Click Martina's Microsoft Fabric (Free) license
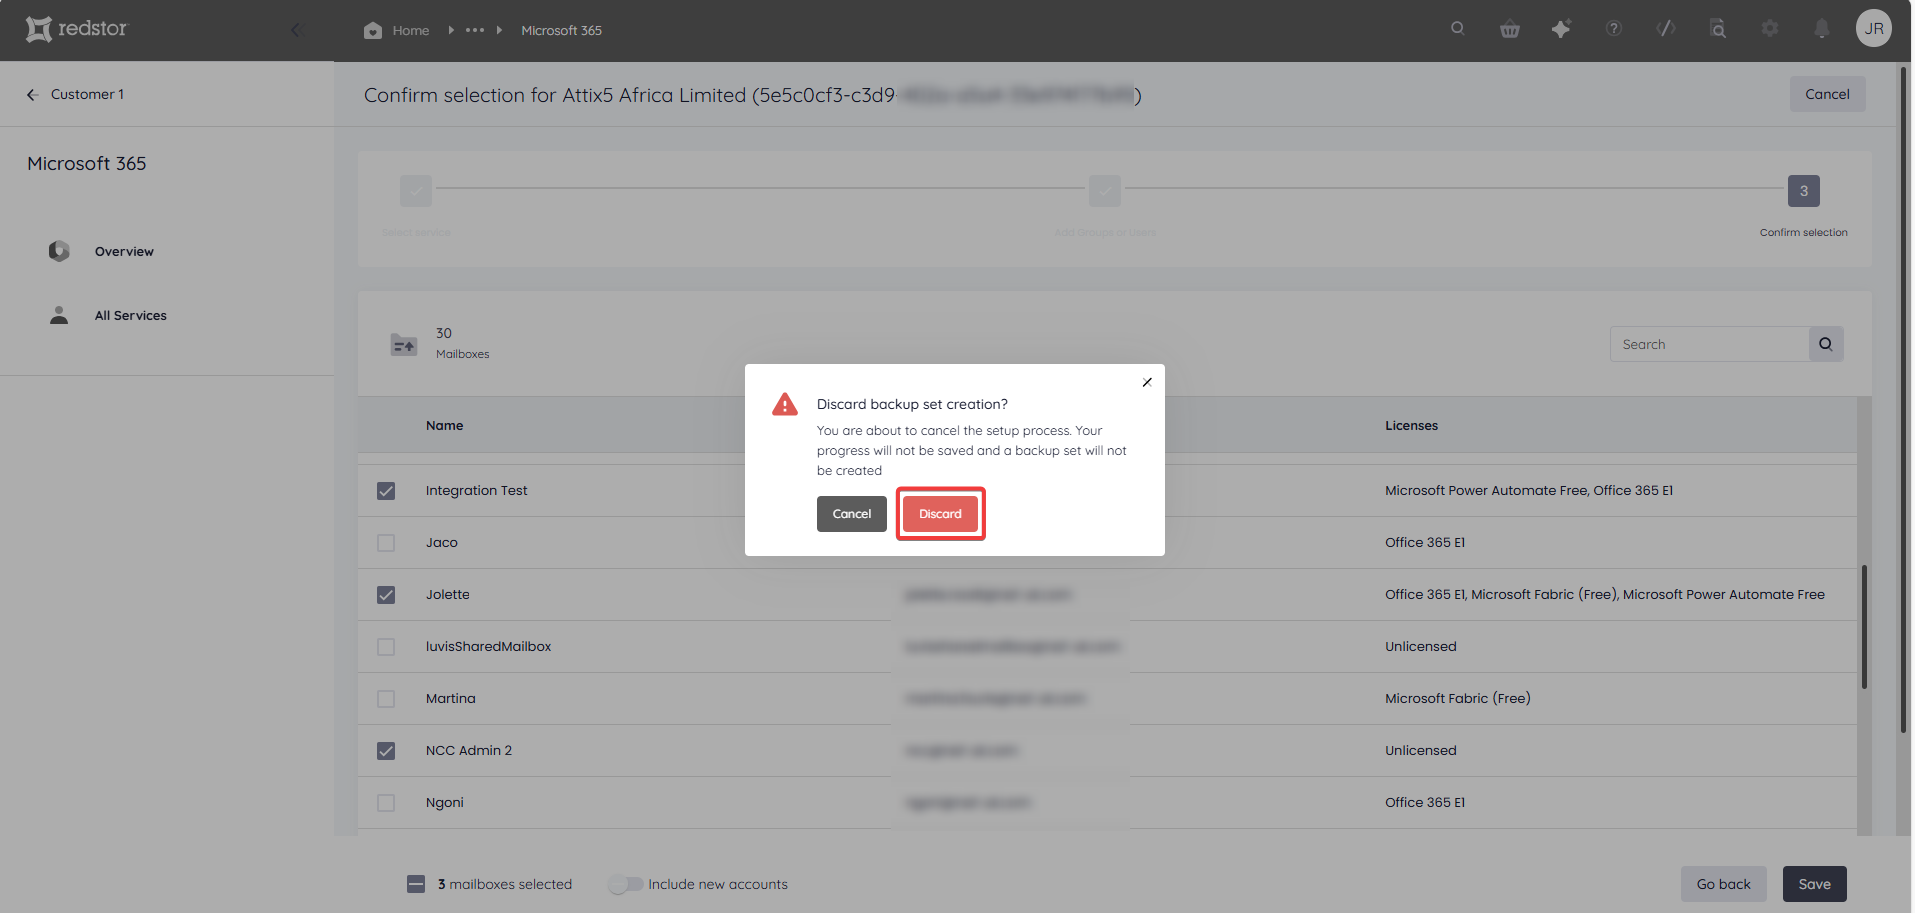The image size is (1915, 913). (1457, 699)
